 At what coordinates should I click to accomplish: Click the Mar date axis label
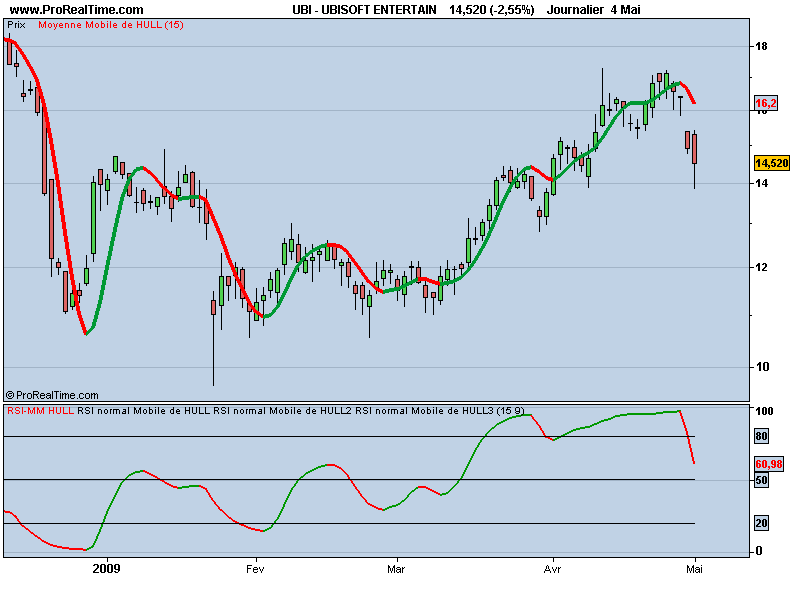pyautogui.click(x=396, y=569)
